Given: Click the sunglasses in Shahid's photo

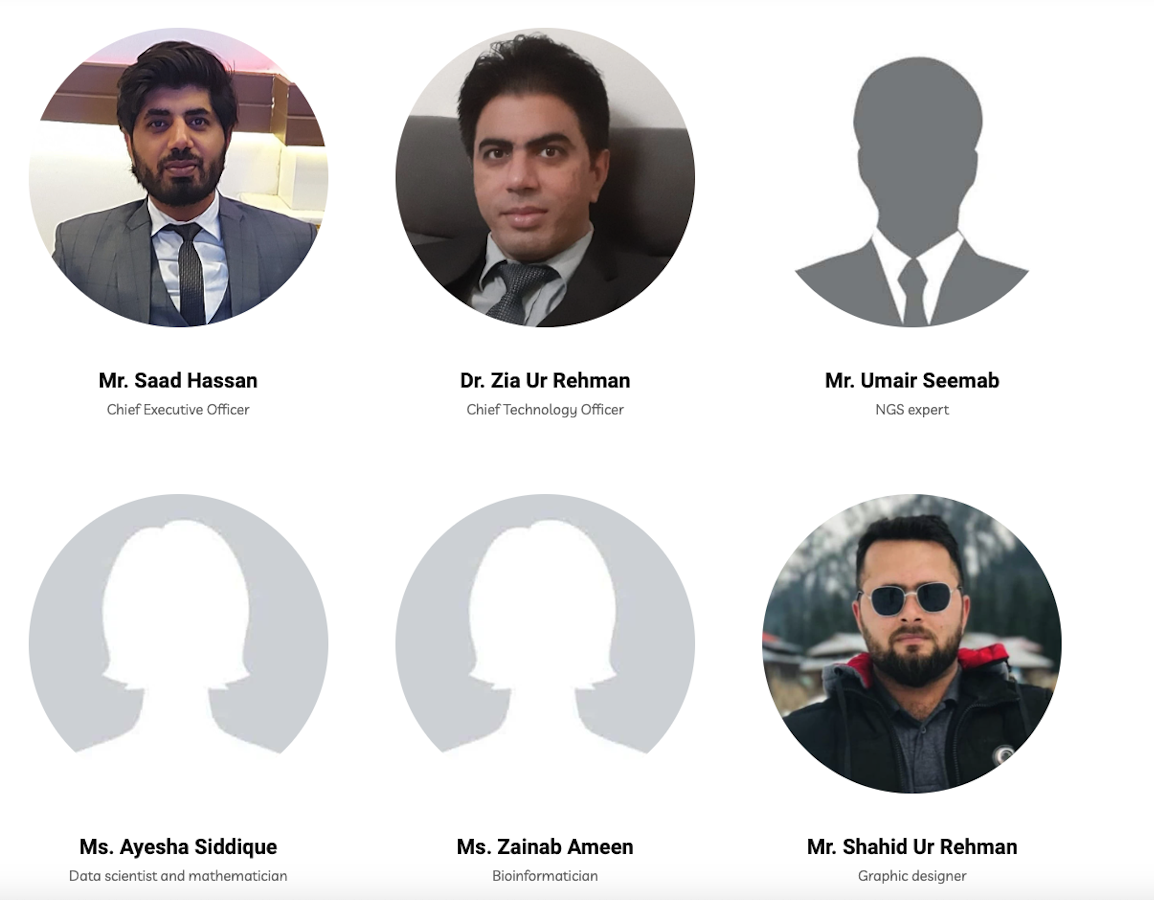Looking at the screenshot, I should coord(911,598).
